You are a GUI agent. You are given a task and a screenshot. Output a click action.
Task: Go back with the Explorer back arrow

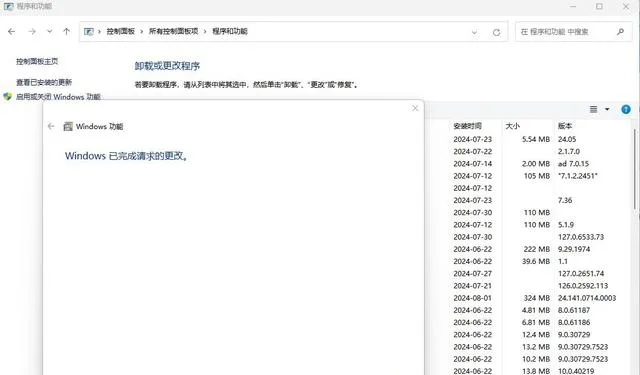pyautogui.click(x=11, y=31)
